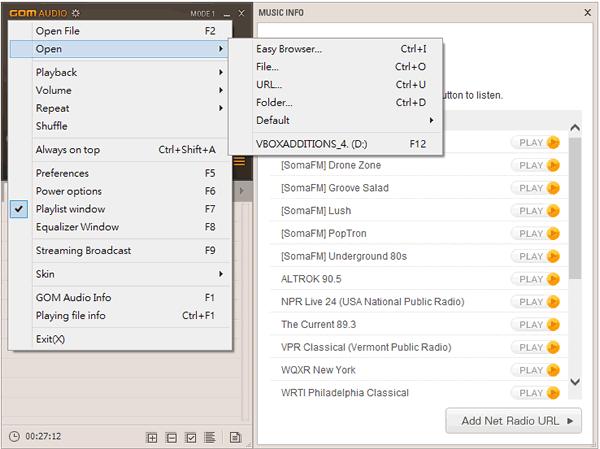Play WQXR New York station

coord(535,370)
